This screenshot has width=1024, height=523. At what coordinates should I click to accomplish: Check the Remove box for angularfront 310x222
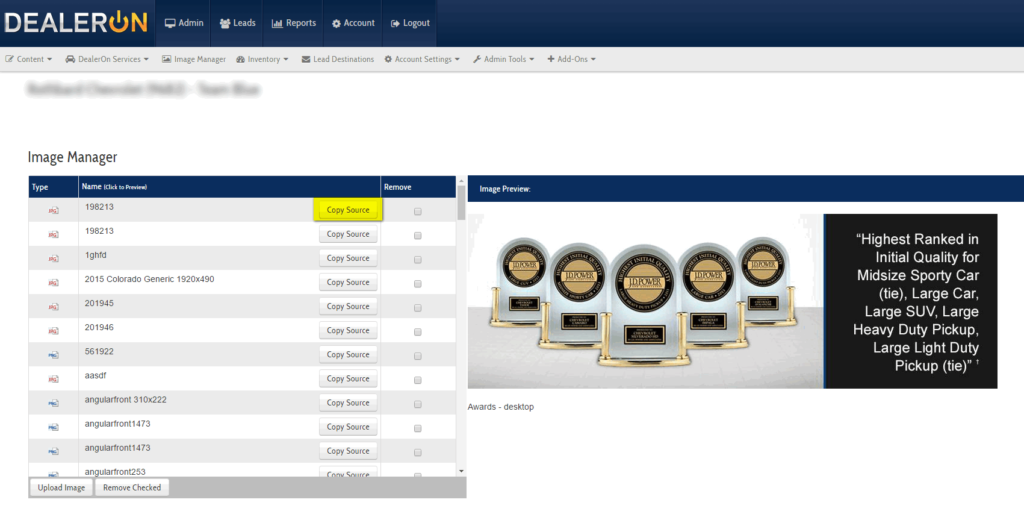point(418,404)
